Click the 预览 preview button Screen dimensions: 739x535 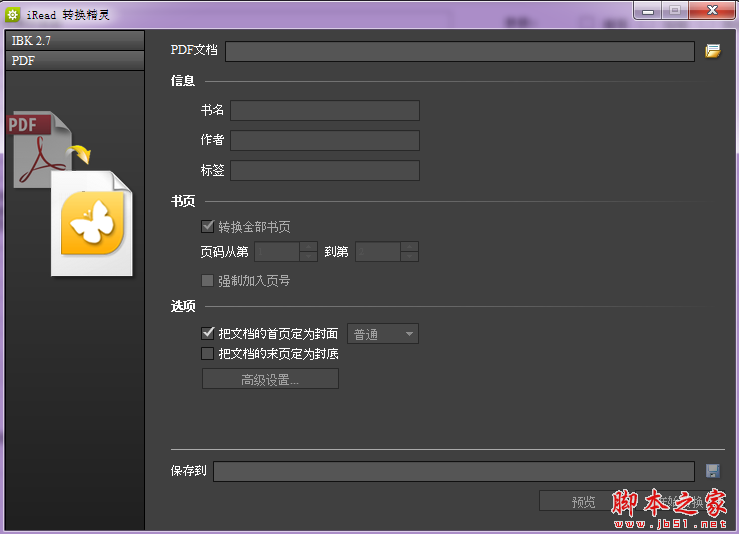[583, 502]
